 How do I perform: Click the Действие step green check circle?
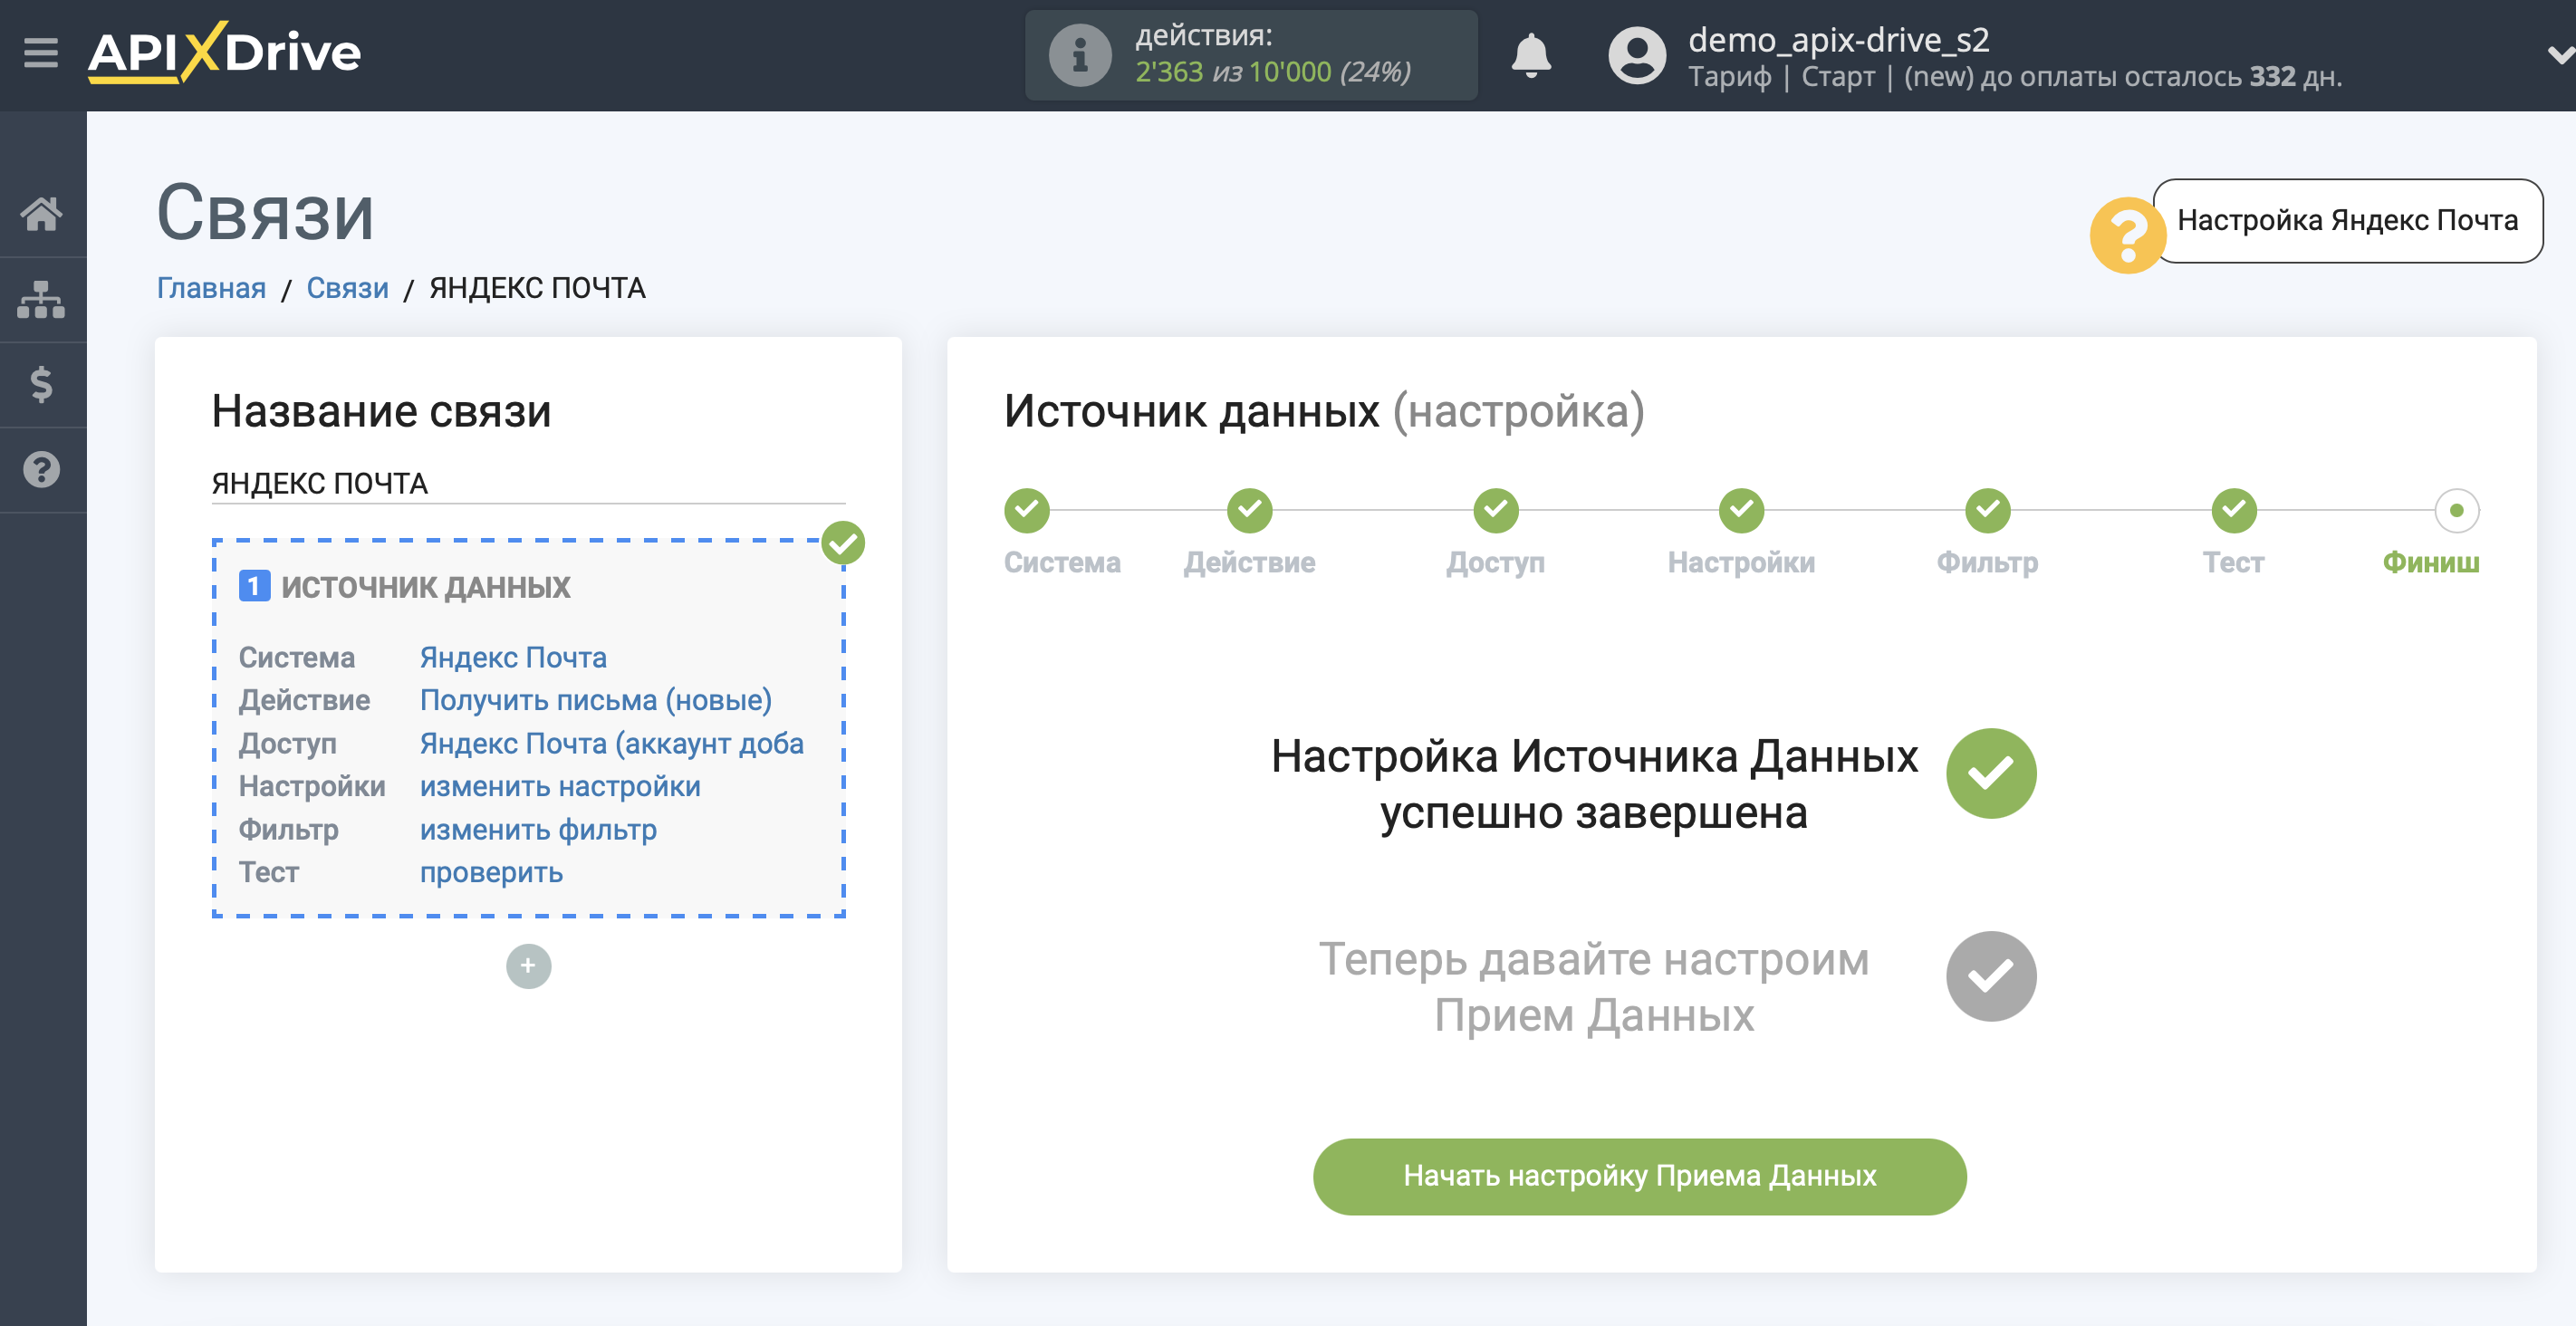(x=1249, y=510)
